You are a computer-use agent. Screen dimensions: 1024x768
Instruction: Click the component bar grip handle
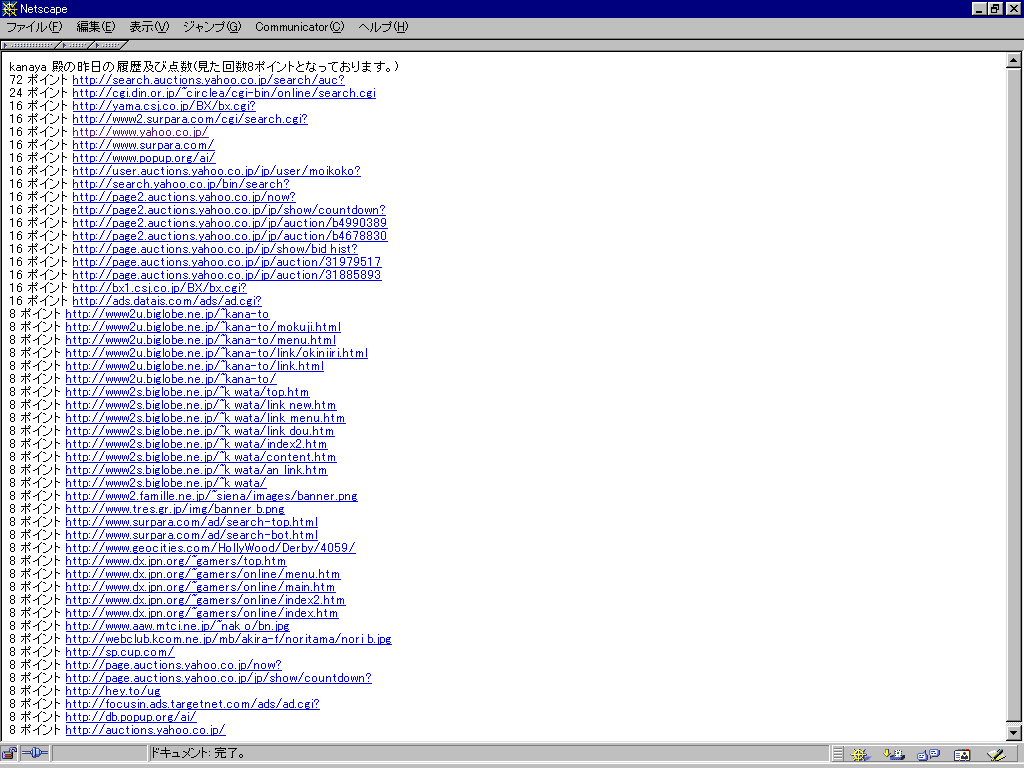[838, 754]
